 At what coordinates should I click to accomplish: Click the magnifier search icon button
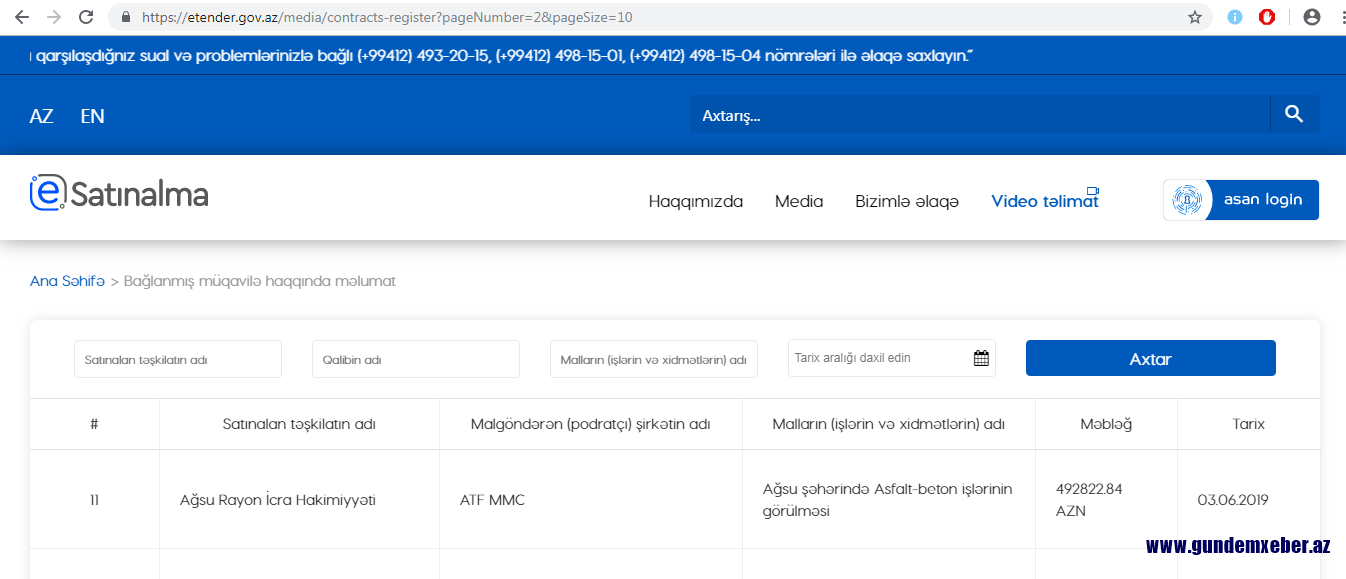click(1294, 115)
